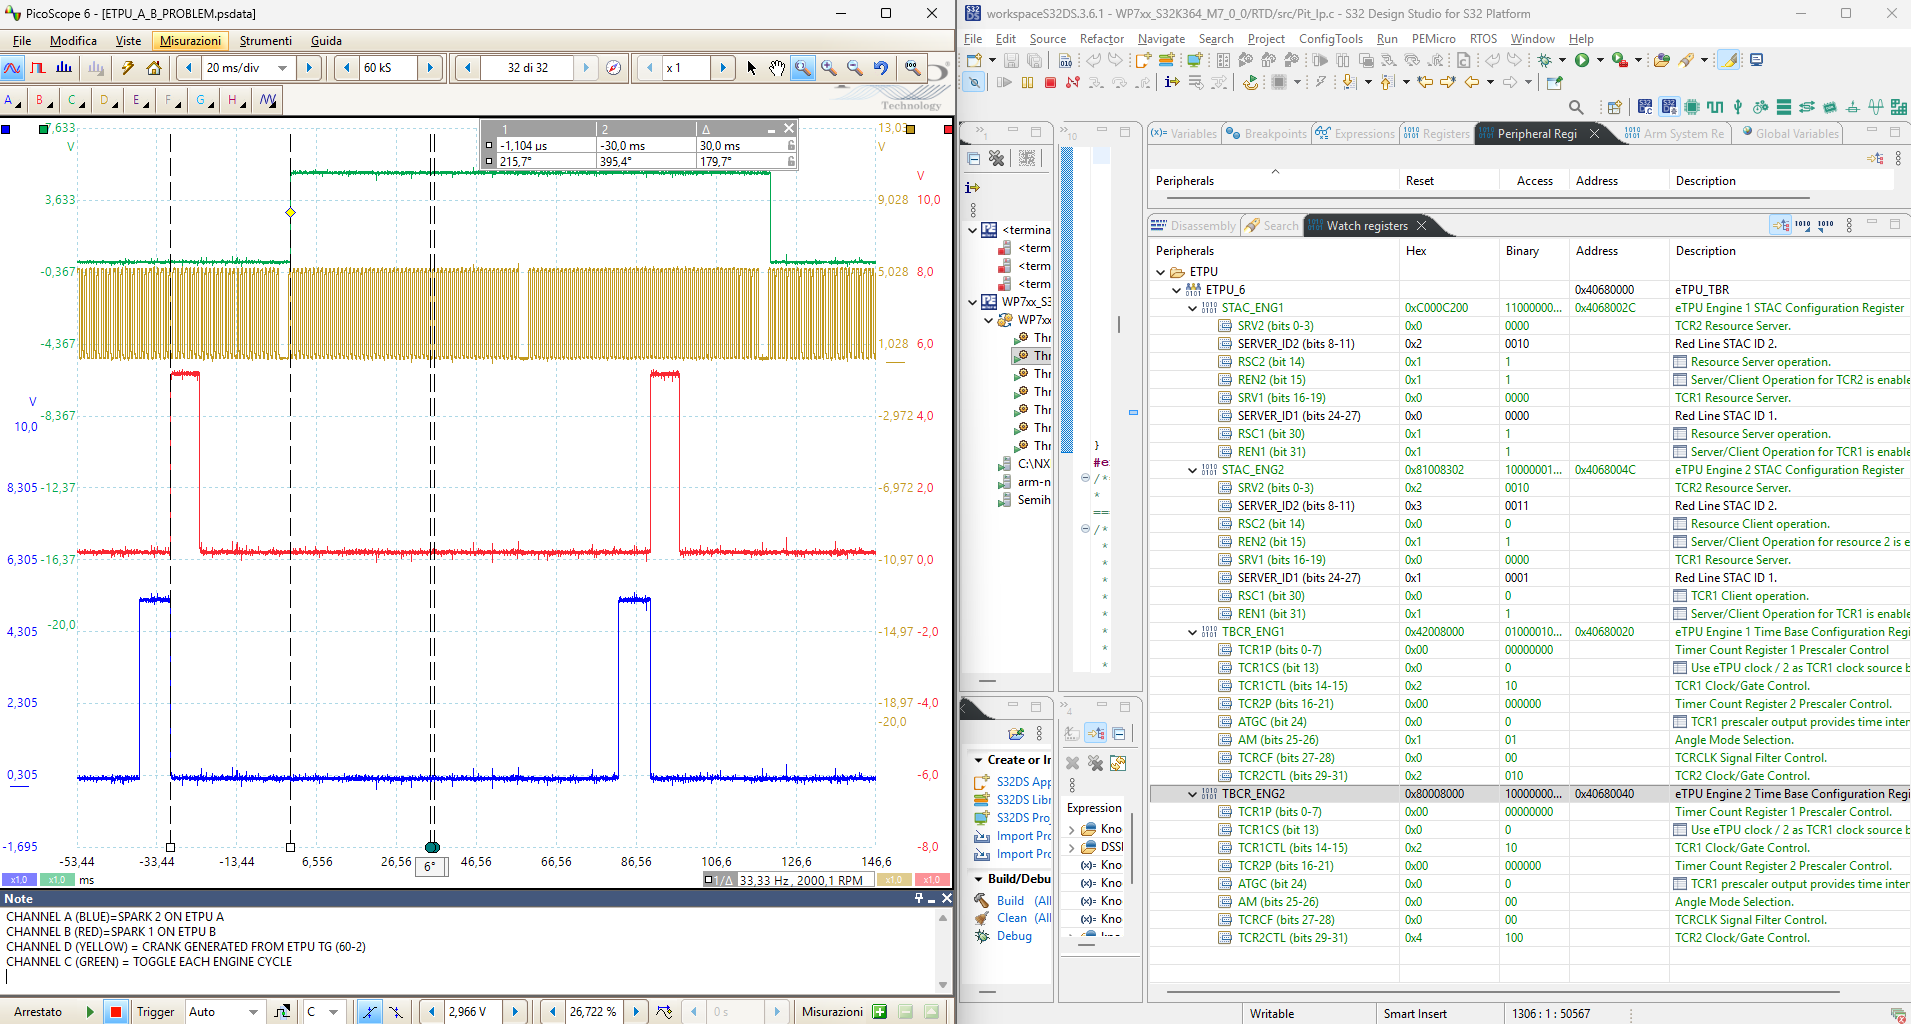The width and height of the screenshot is (1911, 1024).
Task: Click the red Terminate button in S32 Design Studio
Action: tap(1050, 82)
